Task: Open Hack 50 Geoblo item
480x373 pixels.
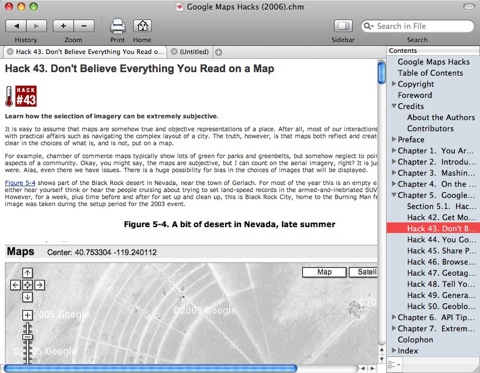Action: (441, 306)
